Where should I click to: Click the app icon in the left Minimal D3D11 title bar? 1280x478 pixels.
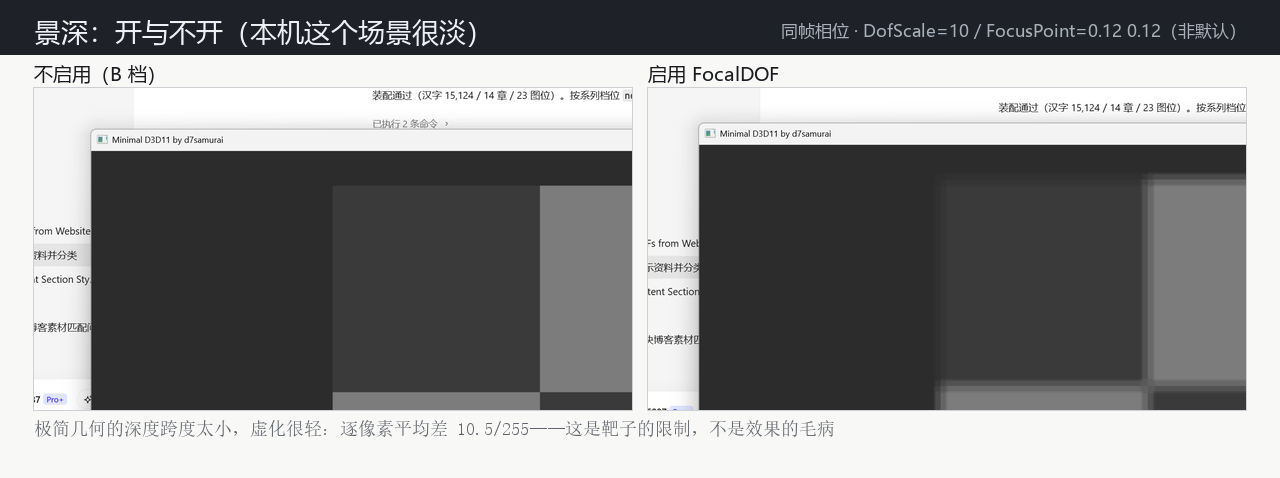point(101,140)
